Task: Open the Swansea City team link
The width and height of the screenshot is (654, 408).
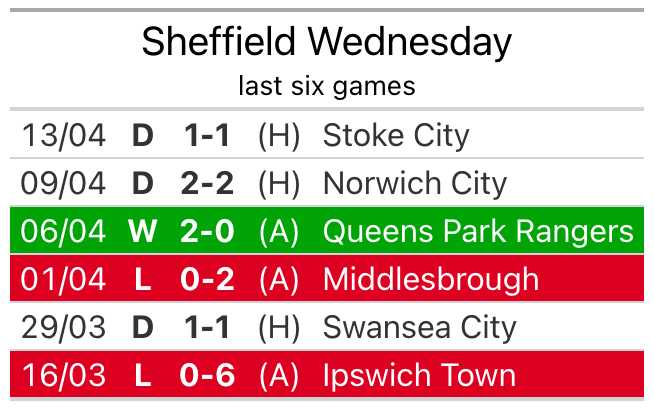Action: [419, 327]
